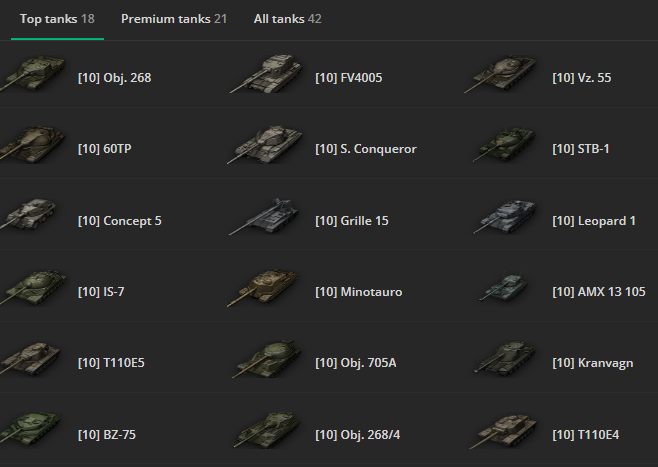Select the "[10] Obj. 268/4" label
Image resolution: width=658 pixels, height=467 pixels.
(x=358, y=436)
